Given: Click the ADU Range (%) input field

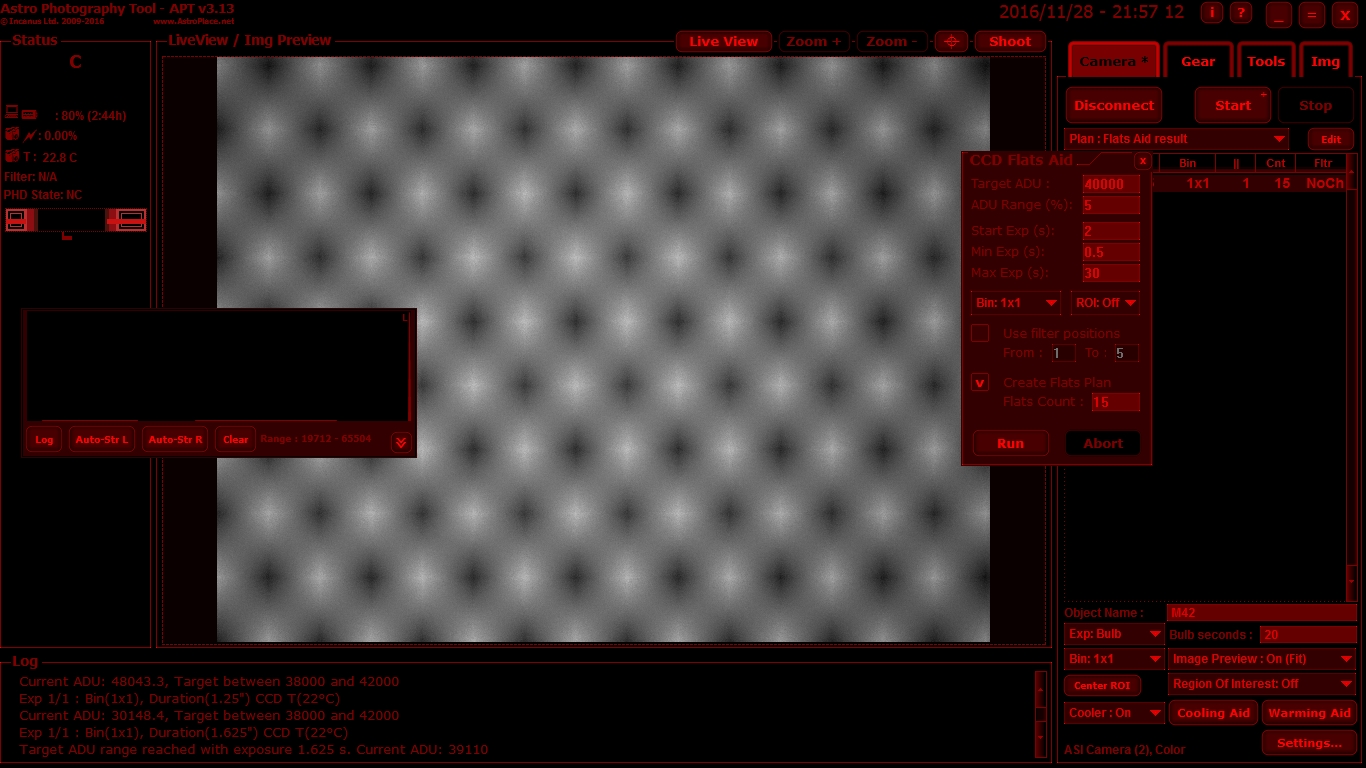Looking at the screenshot, I should coord(1111,205).
